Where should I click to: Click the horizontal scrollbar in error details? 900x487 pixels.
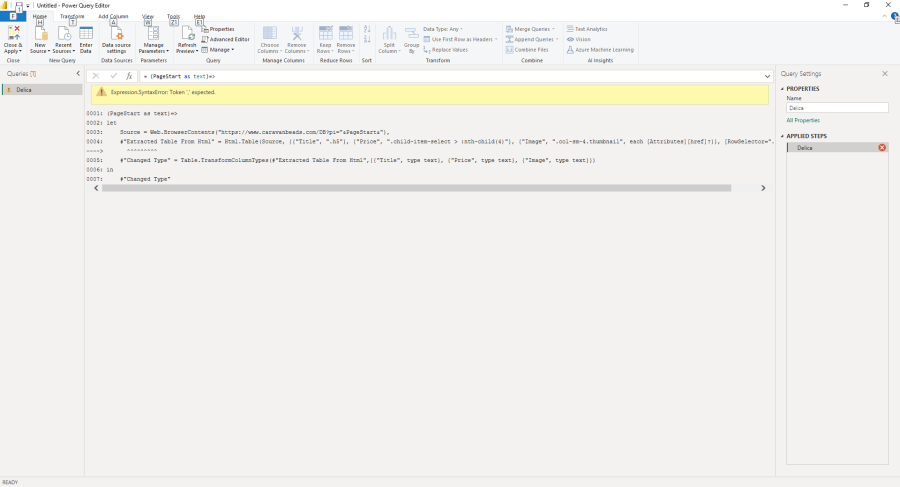coord(416,188)
